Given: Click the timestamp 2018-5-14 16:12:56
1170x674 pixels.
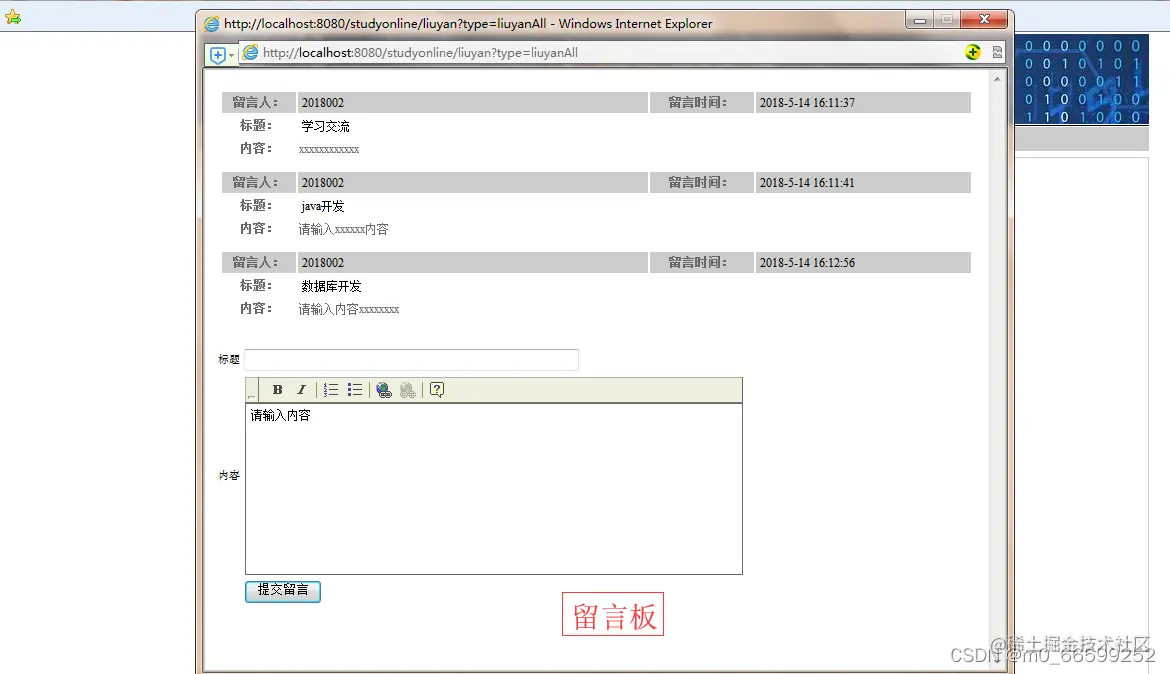Looking at the screenshot, I should (807, 263).
